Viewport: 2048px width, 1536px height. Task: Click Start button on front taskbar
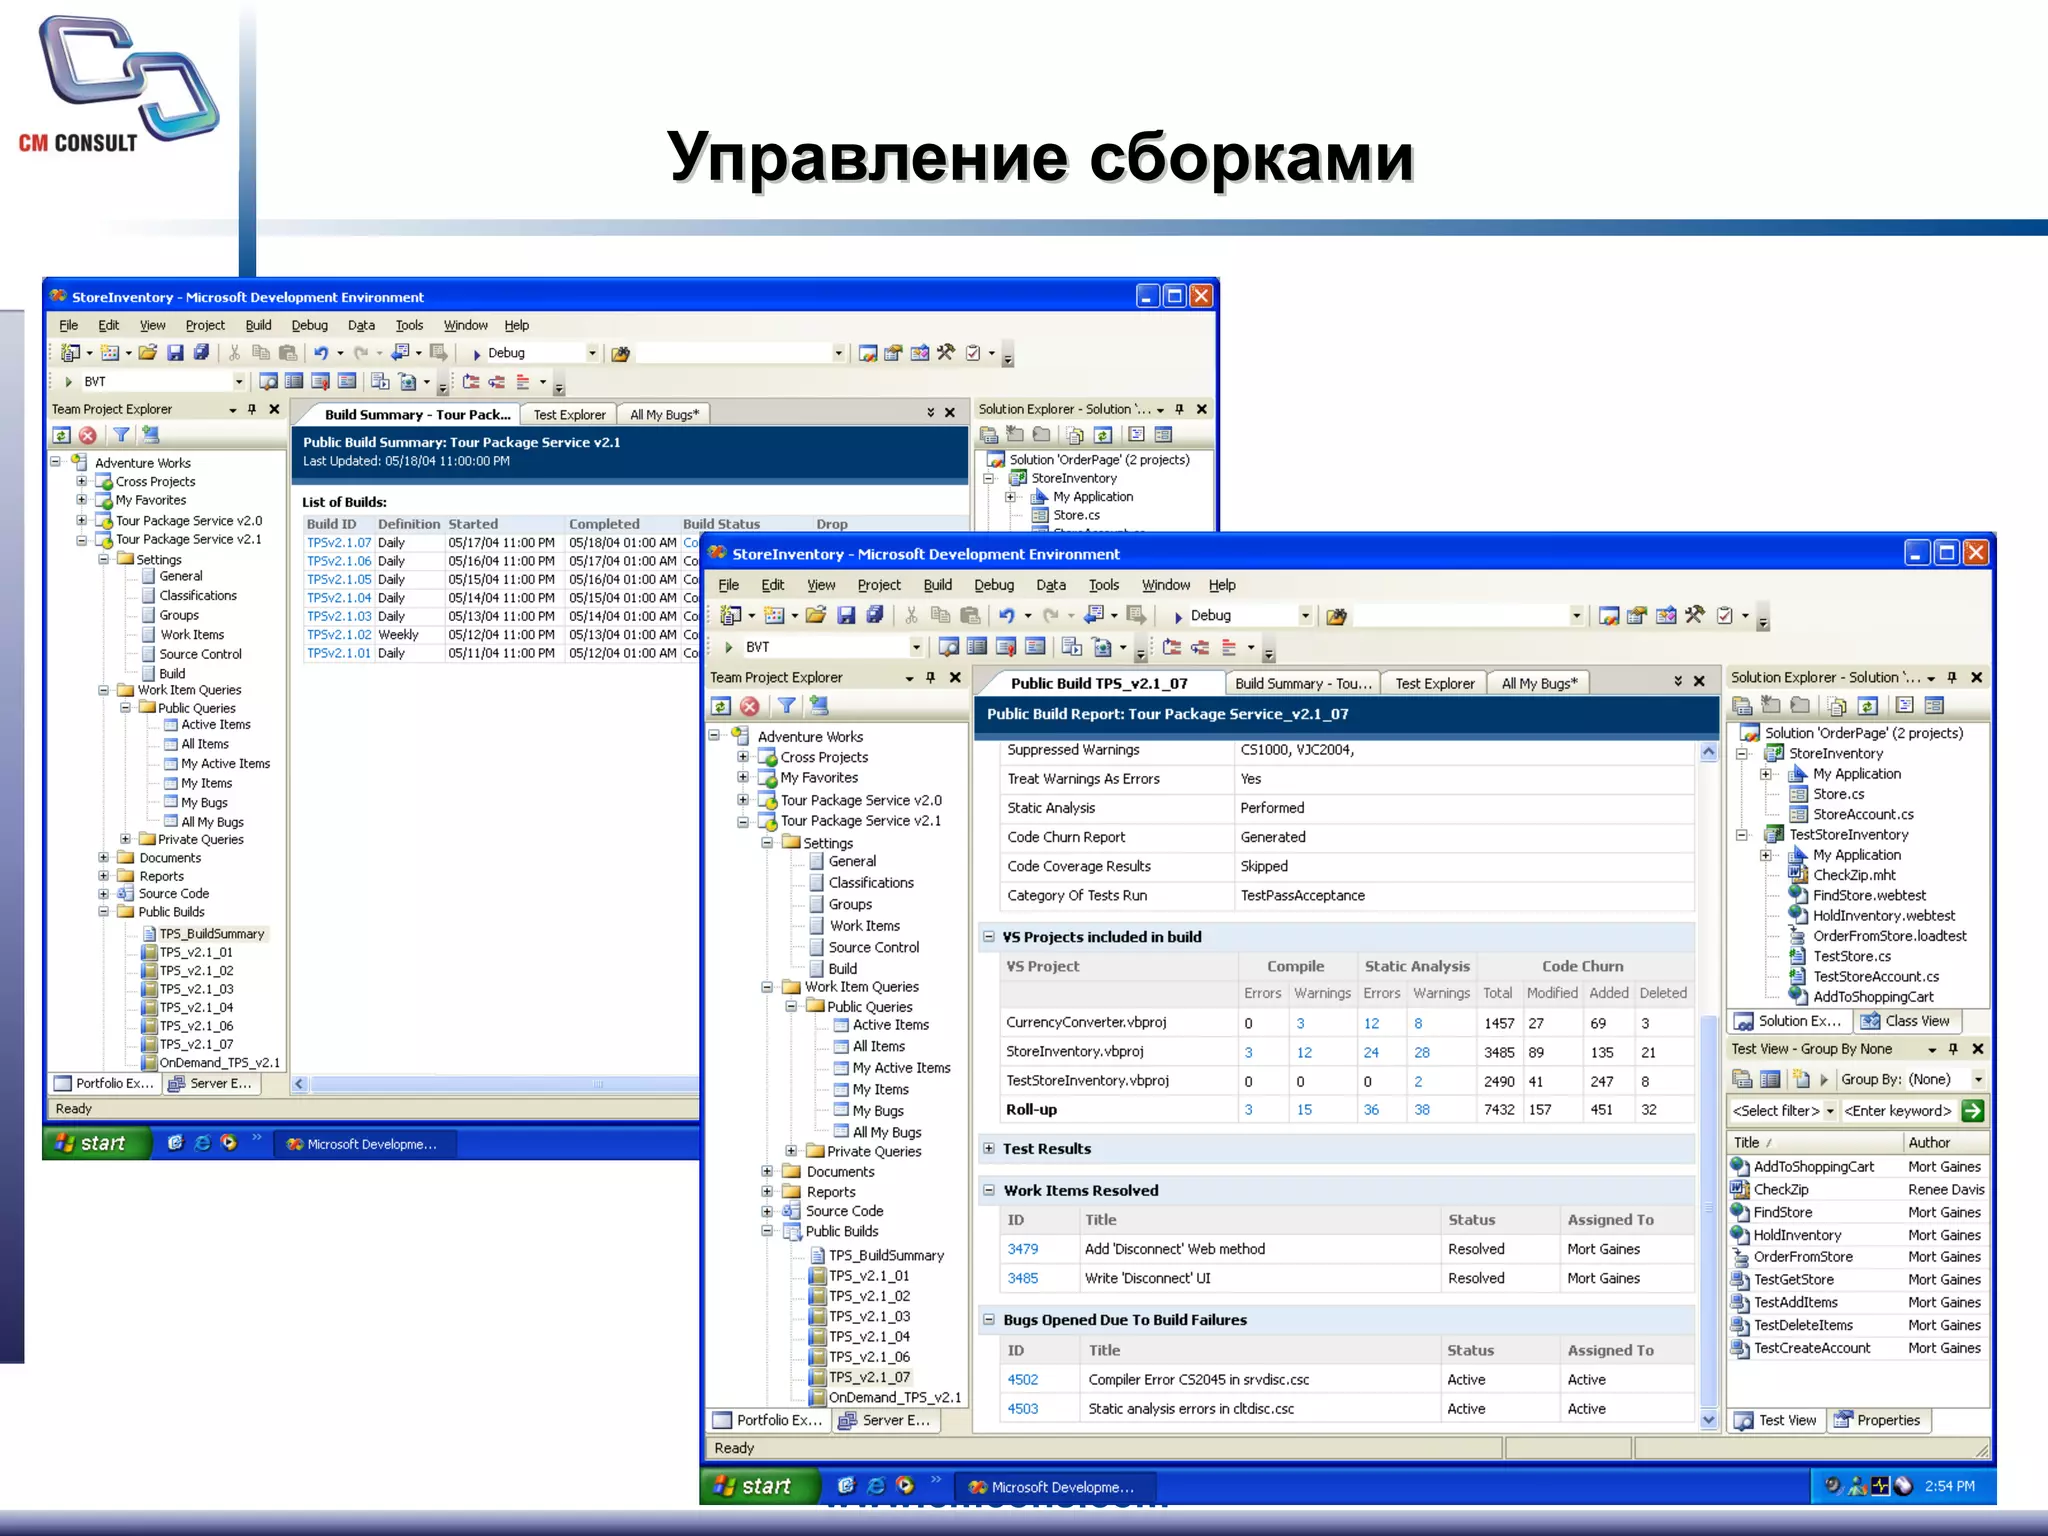(759, 1486)
